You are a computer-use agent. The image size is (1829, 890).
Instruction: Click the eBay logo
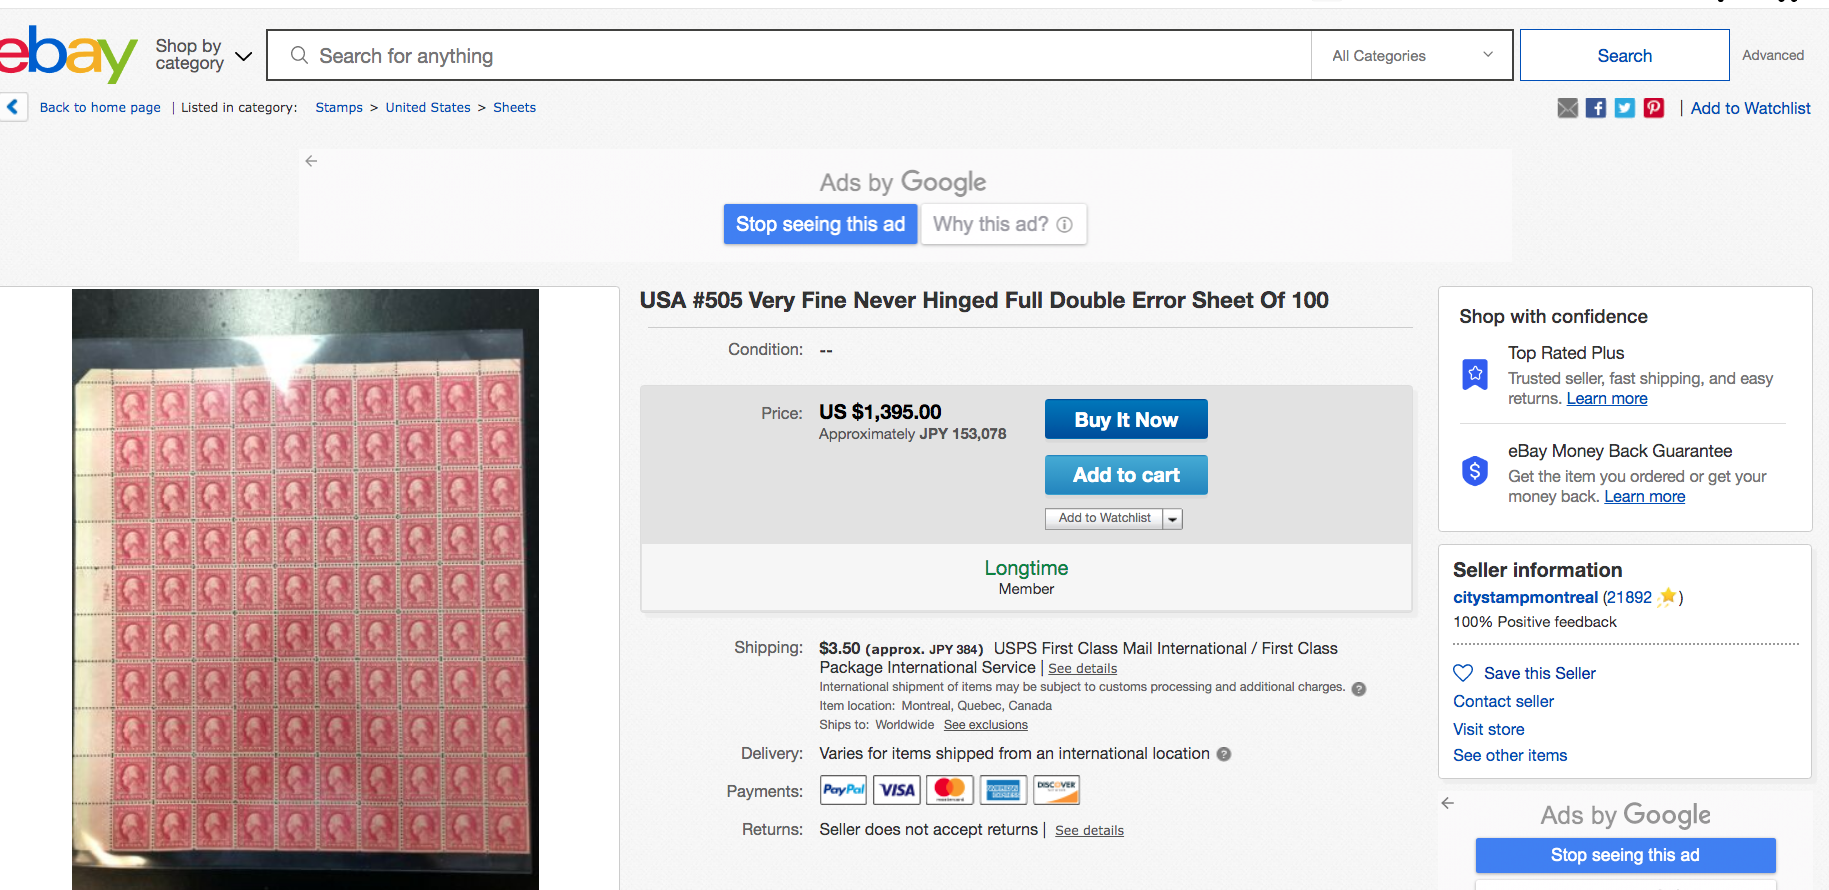click(x=66, y=54)
